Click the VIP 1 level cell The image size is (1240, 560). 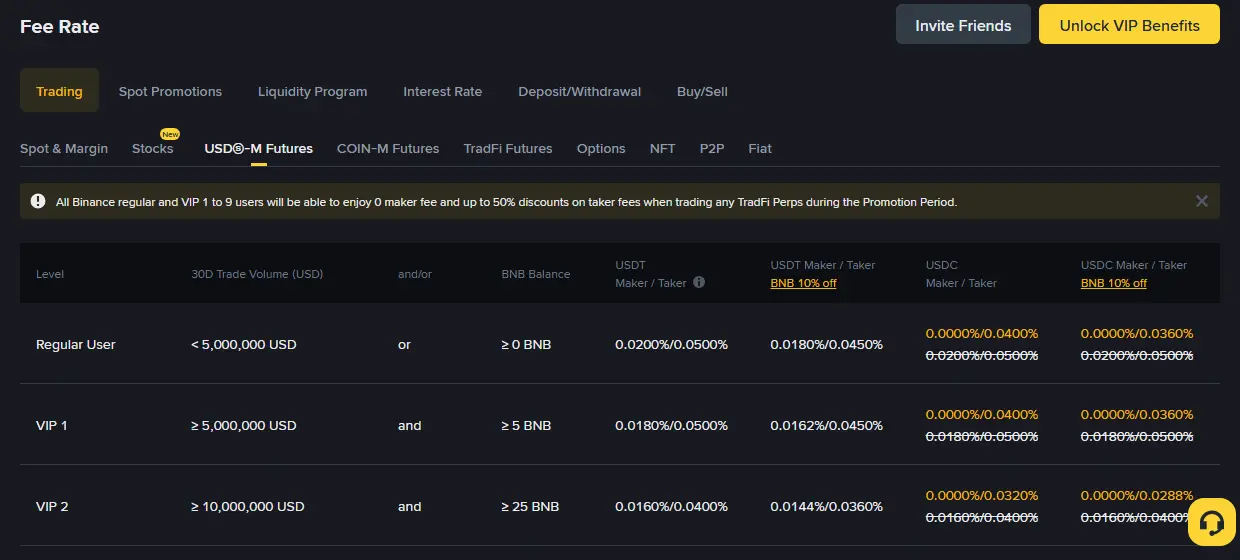(52, 425)
